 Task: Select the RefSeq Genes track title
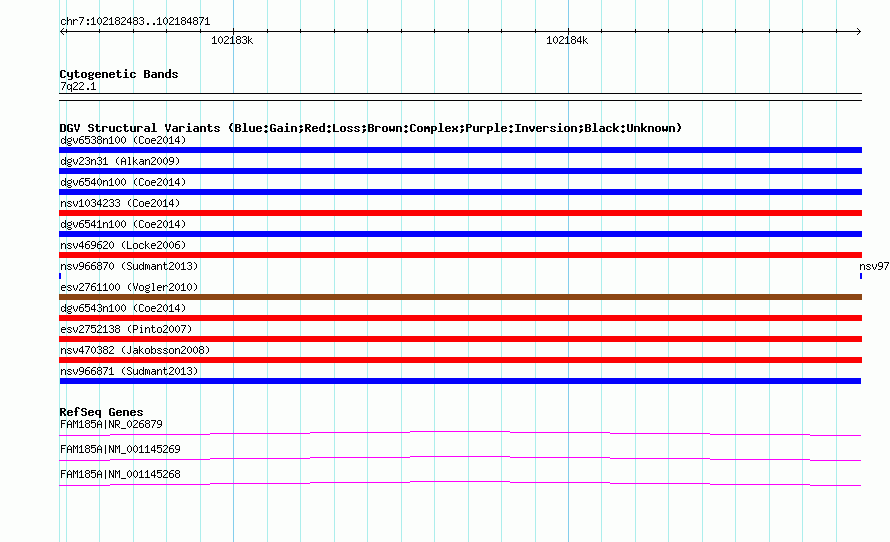(102, 412)
